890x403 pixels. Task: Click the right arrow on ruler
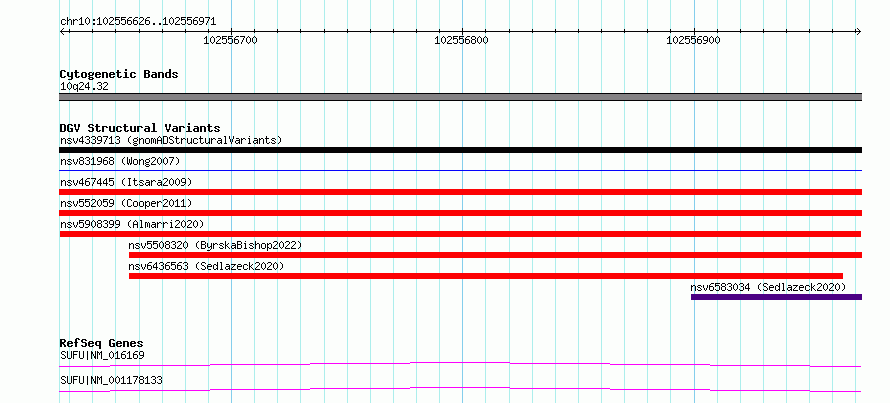[x=858, y=31]
